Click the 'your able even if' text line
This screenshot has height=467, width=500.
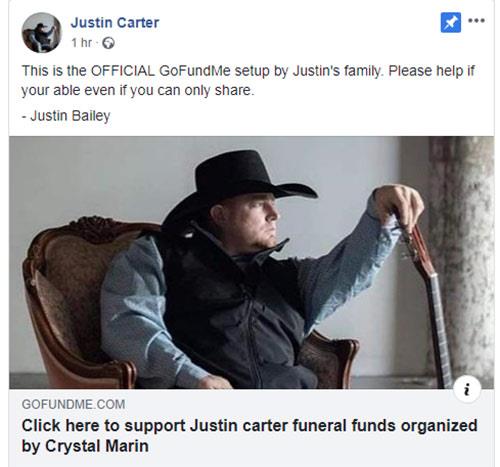(x=138, y=90)
